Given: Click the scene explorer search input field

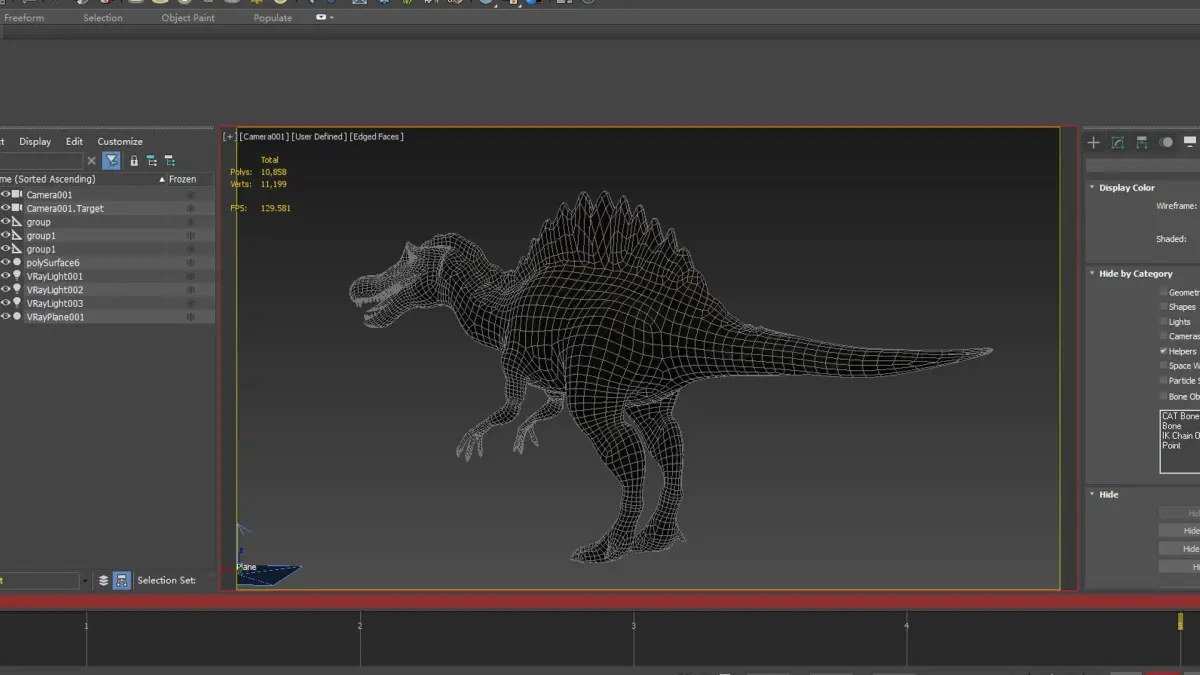Looking at the screenshot, I should [40, 160].
